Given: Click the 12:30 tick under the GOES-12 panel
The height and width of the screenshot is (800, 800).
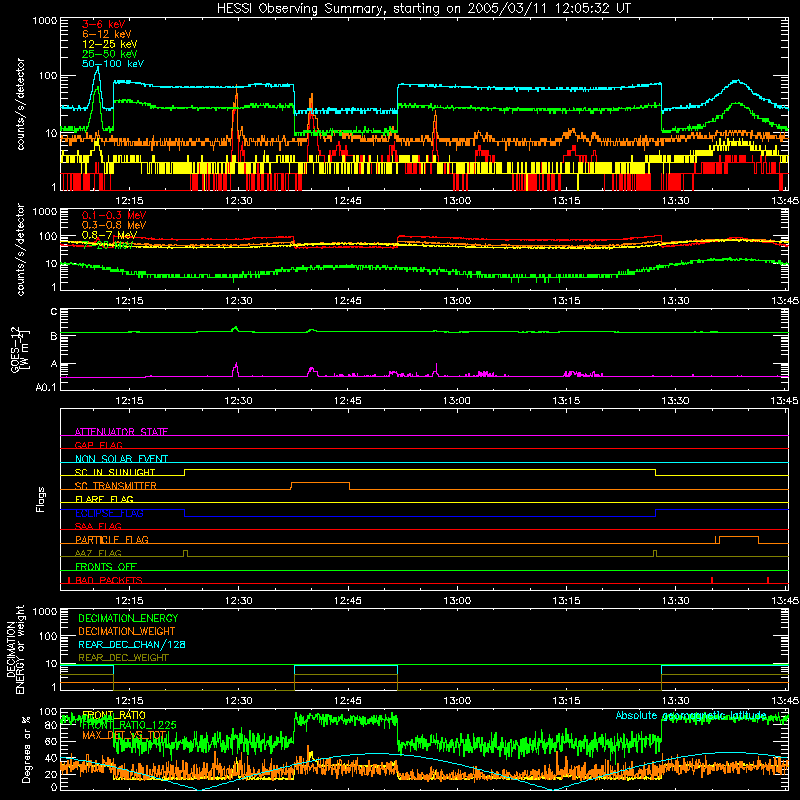Looking at the screenshot, I should pos(239,401).
